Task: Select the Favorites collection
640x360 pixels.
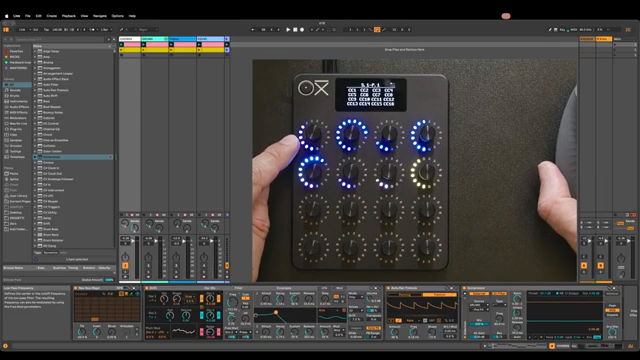Action: [16, 51]
